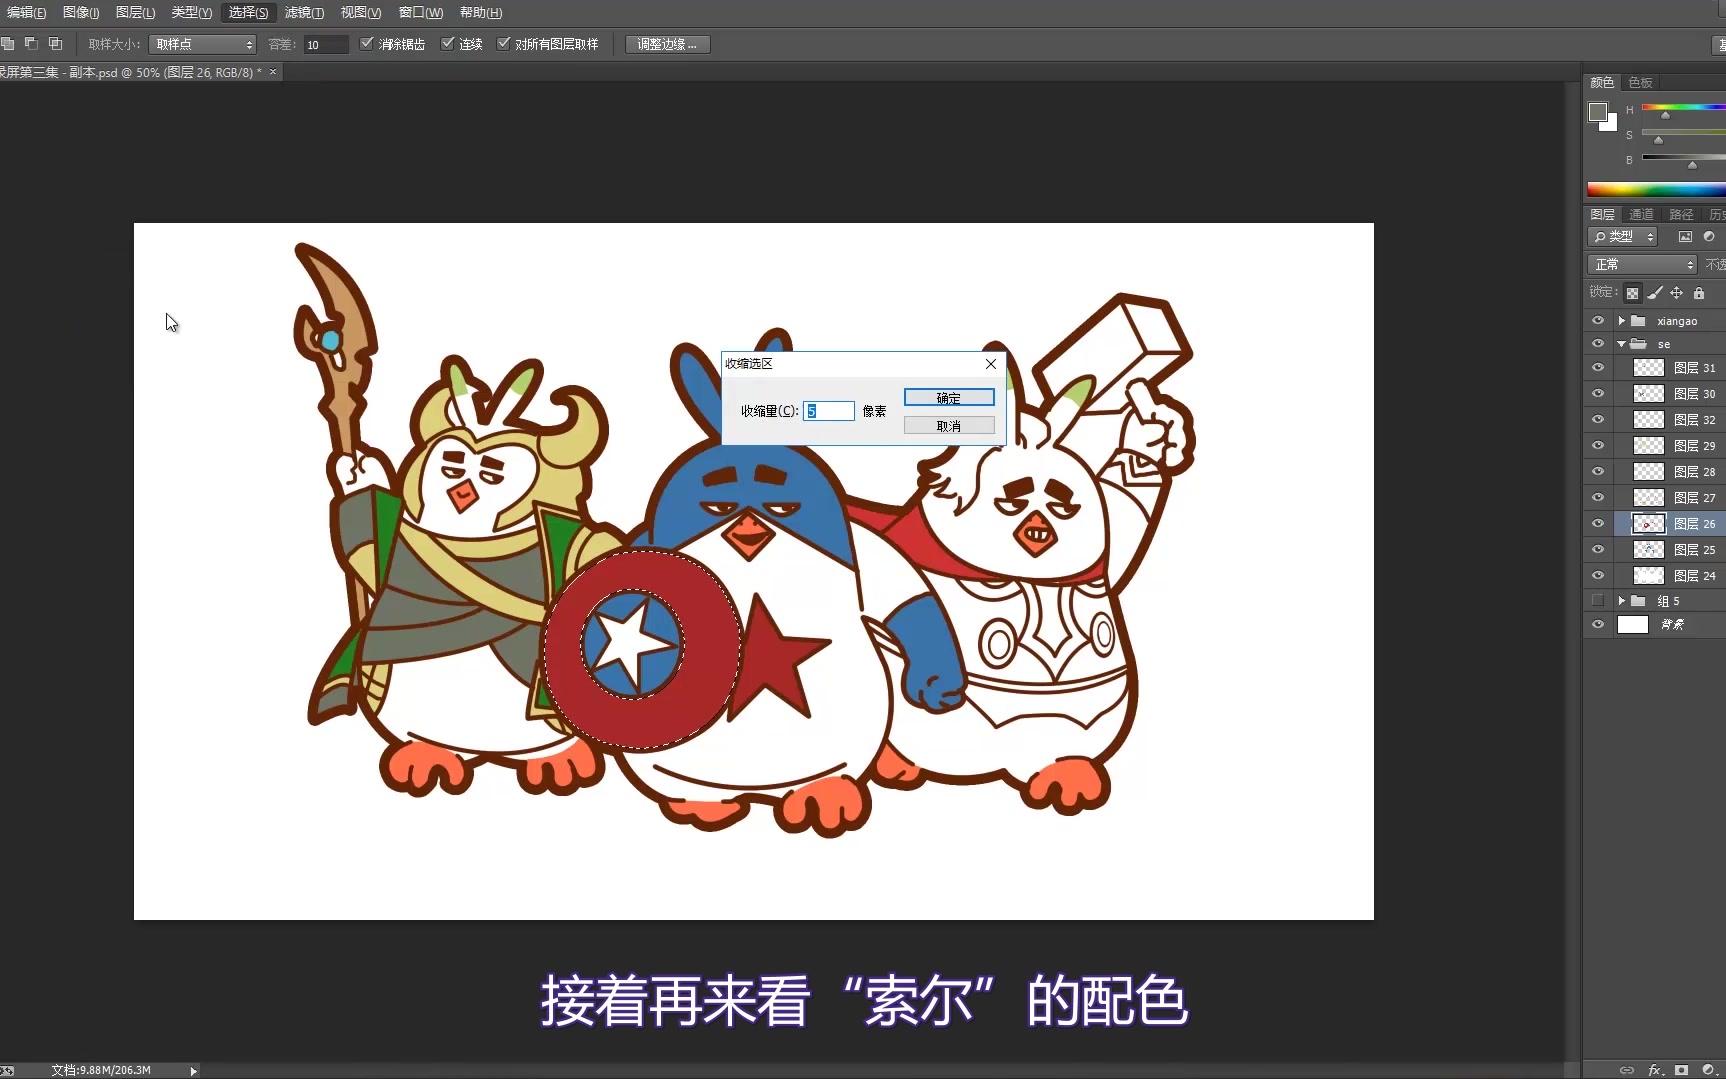
Task: Open the 编辑(E) menu
Action: click(x=26, y=13)
